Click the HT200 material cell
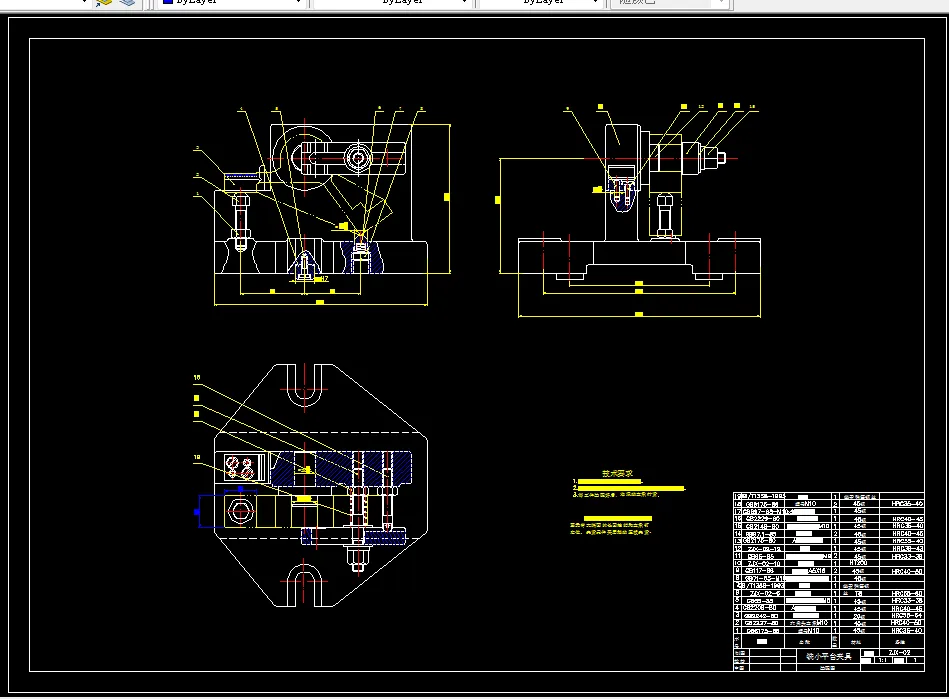Image resolution: width=949 pixels, height=699 pixels. 858,563
